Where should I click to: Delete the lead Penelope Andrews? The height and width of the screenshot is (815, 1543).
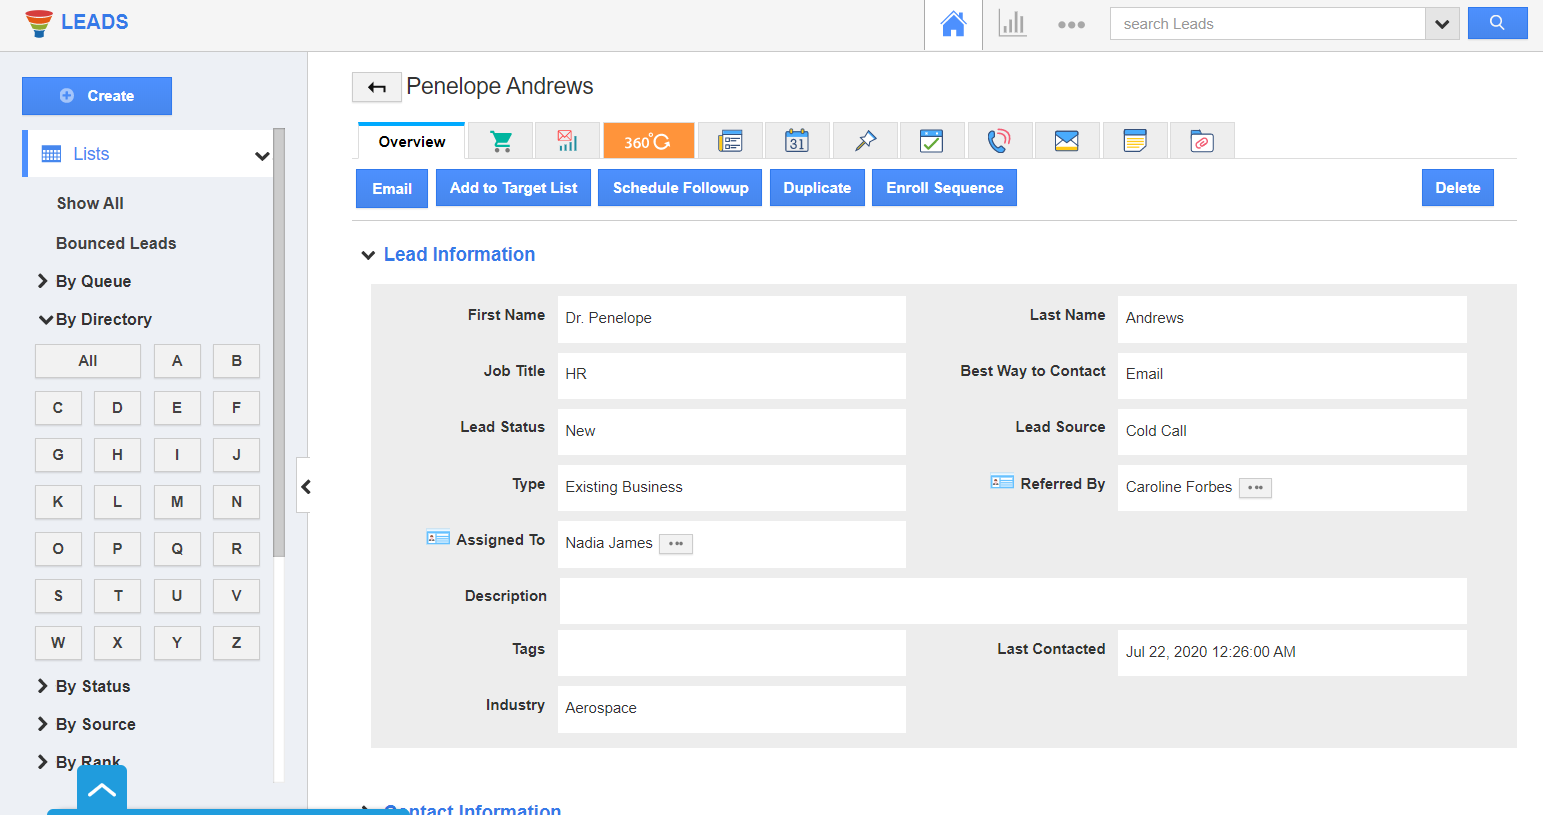pyautogui.click(x=1457, y=188)
